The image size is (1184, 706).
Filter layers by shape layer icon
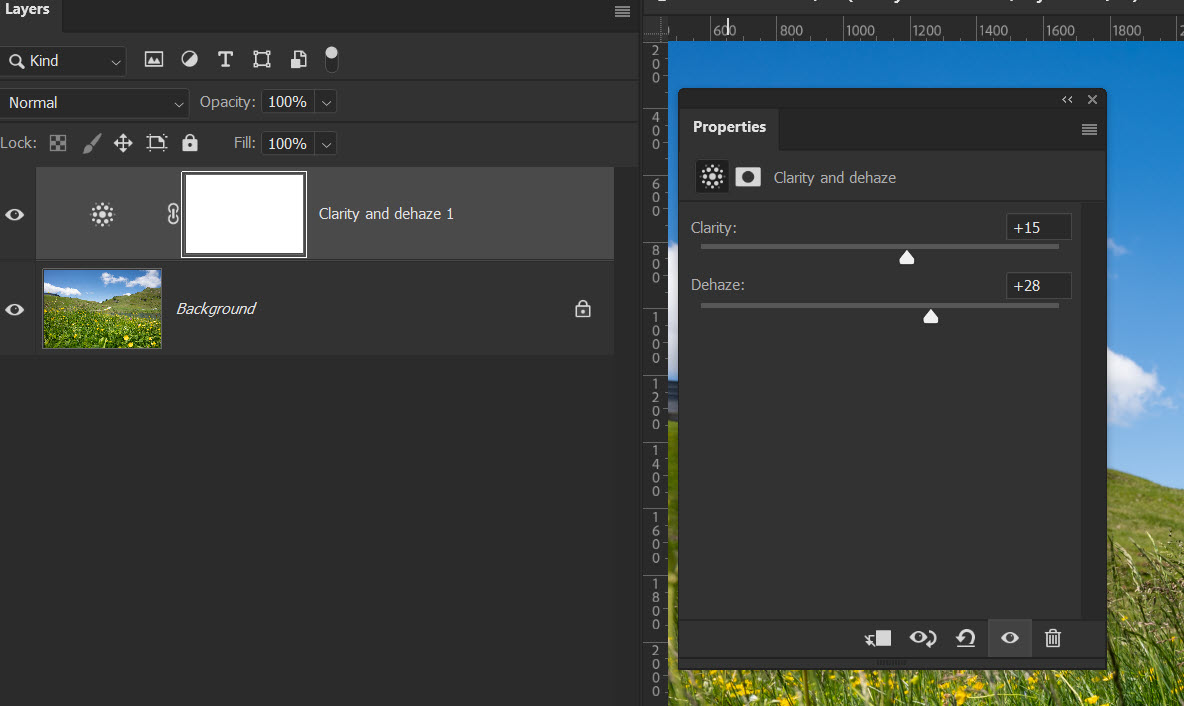coord(262,60)
